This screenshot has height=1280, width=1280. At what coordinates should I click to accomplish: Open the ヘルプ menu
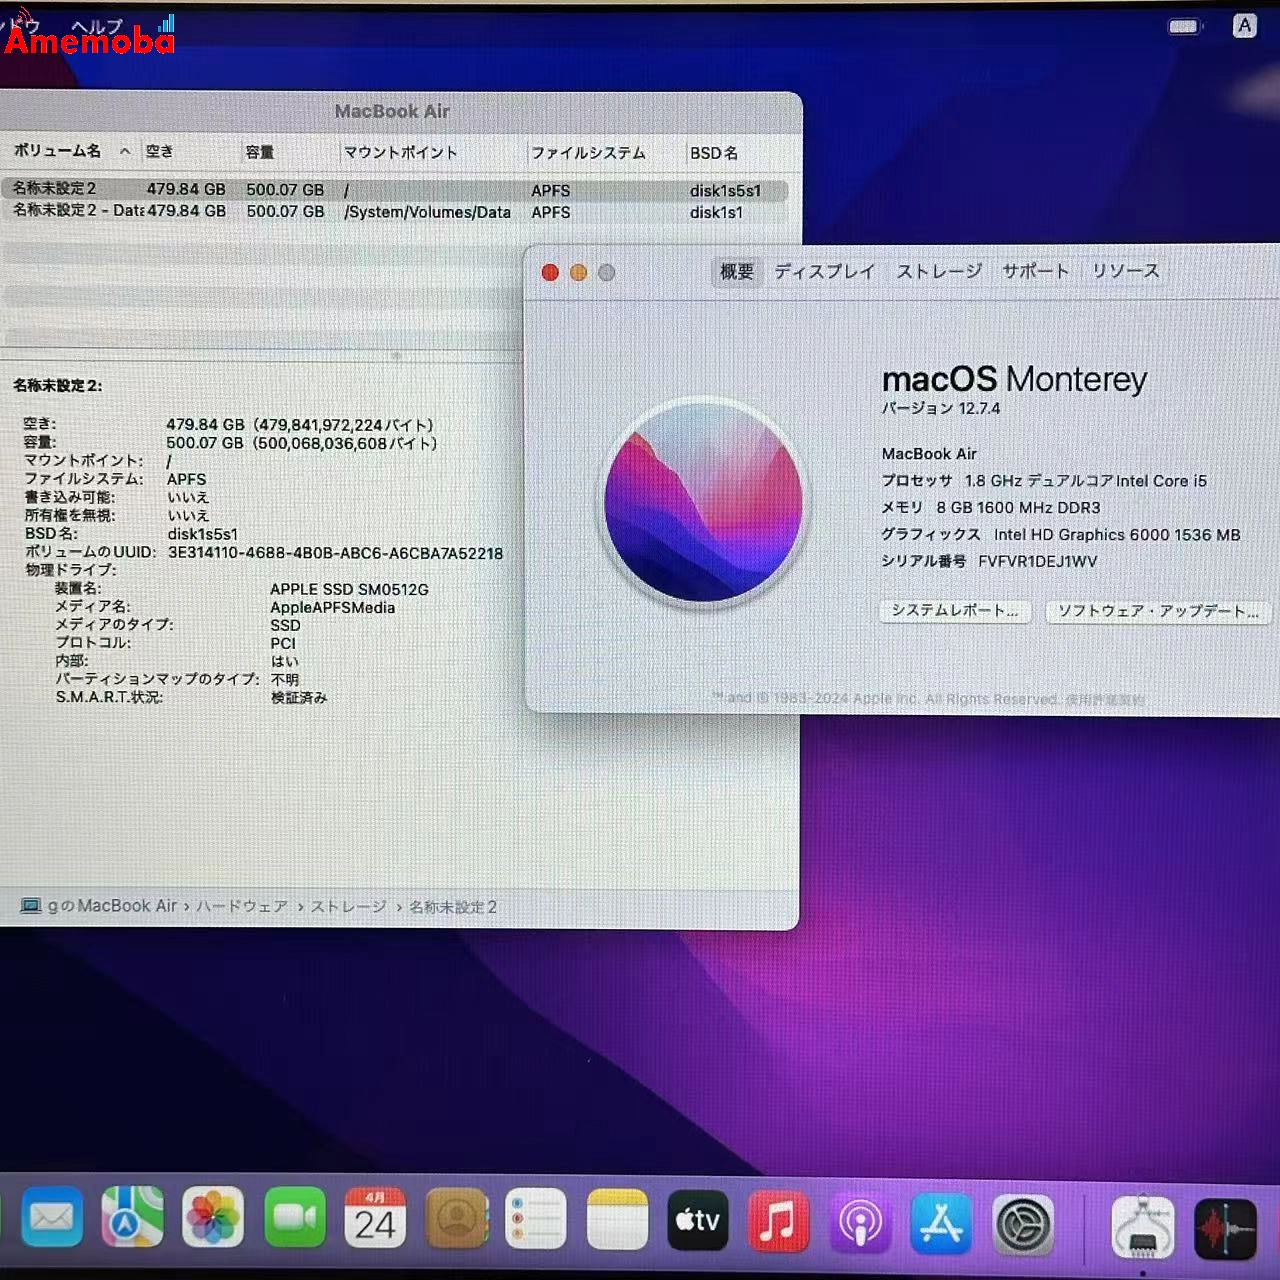[x=95, y=26]
